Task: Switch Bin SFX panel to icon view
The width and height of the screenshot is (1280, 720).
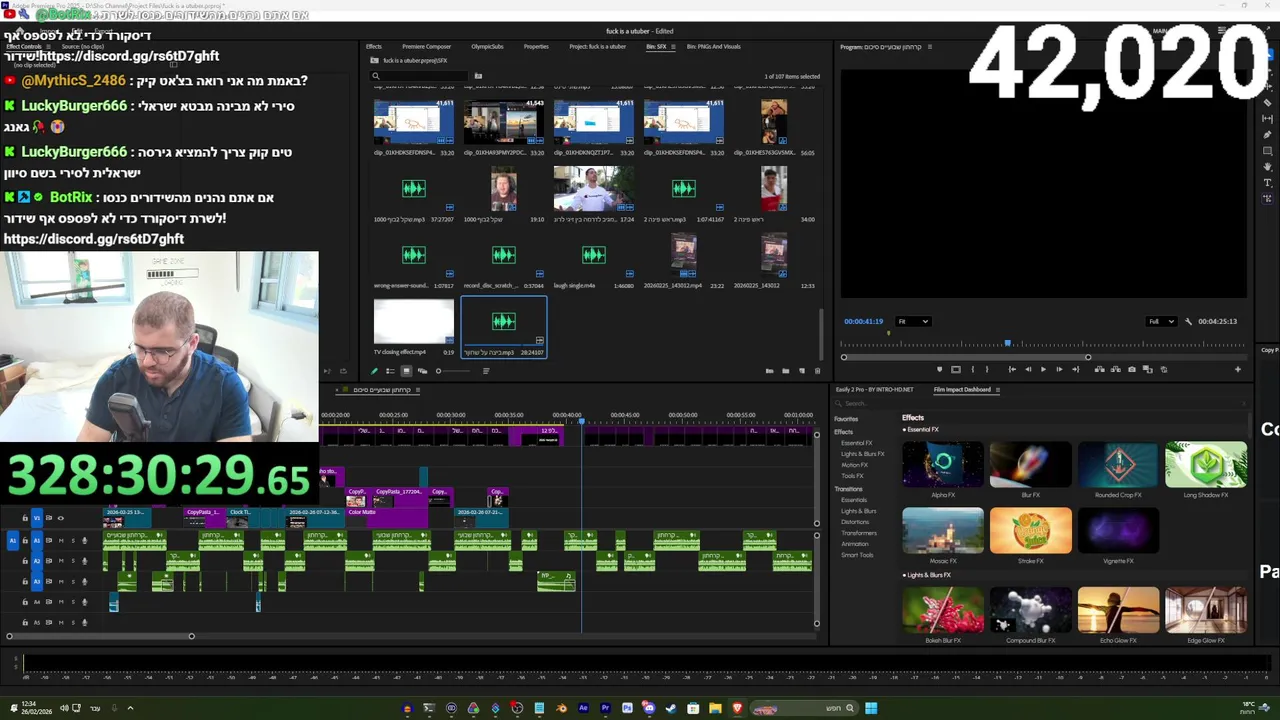Action: (406, 371)
